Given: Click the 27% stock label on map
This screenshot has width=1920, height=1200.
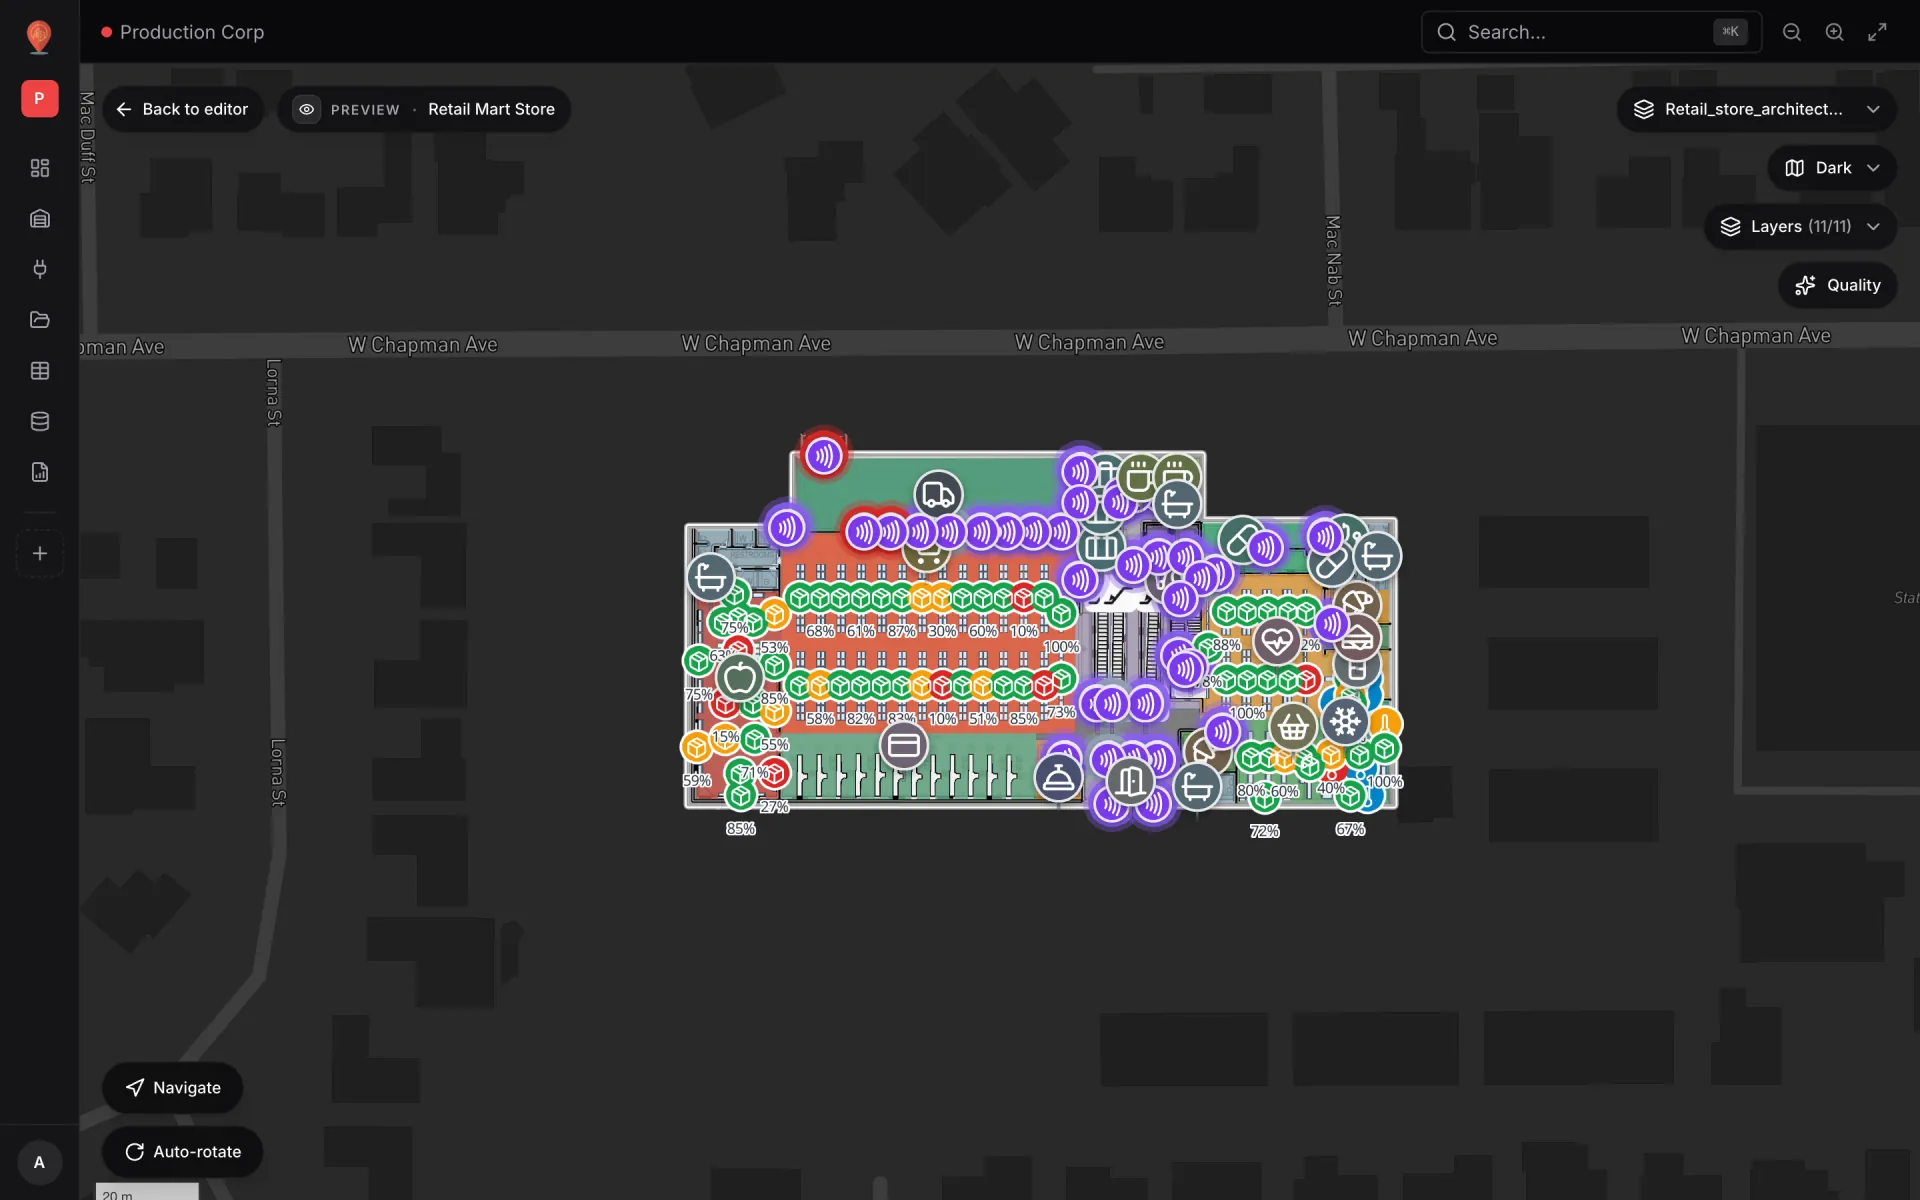Looking at the screenshot, I should click(x=774, y=807).
